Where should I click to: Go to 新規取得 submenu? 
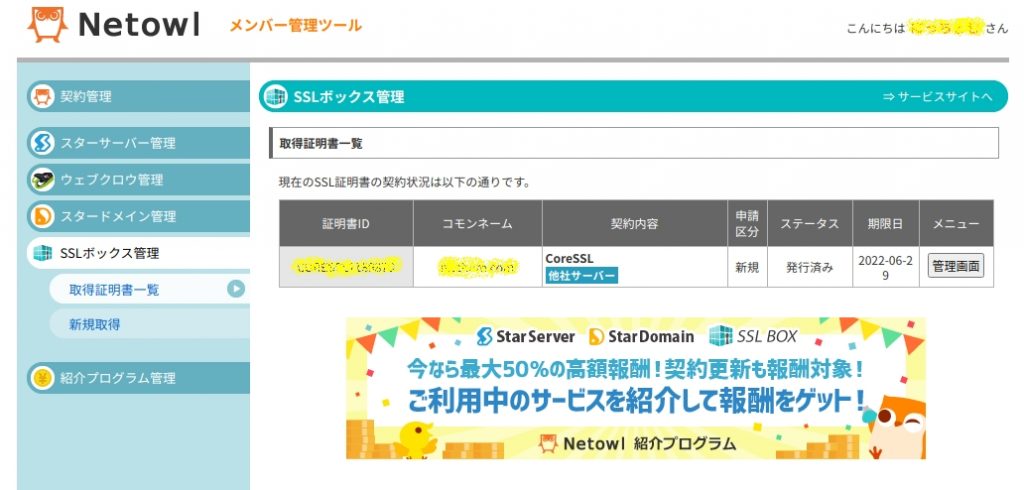pos(149,324)
